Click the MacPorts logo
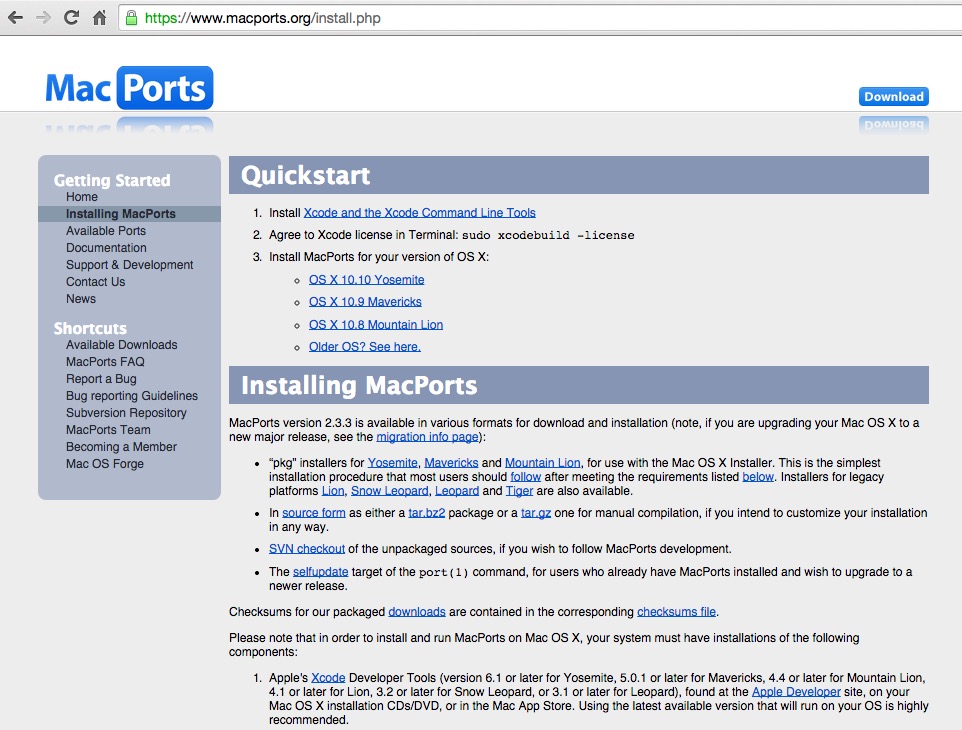962x730 pixels. coord(129,88)
